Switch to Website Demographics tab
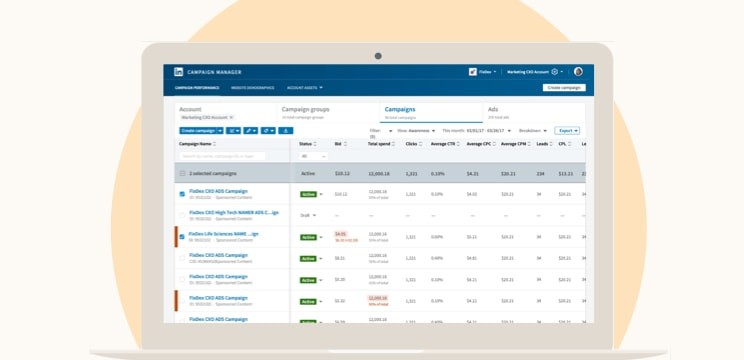Image resolution: width=744 pixels, height=360 pixels. point(253,88)
